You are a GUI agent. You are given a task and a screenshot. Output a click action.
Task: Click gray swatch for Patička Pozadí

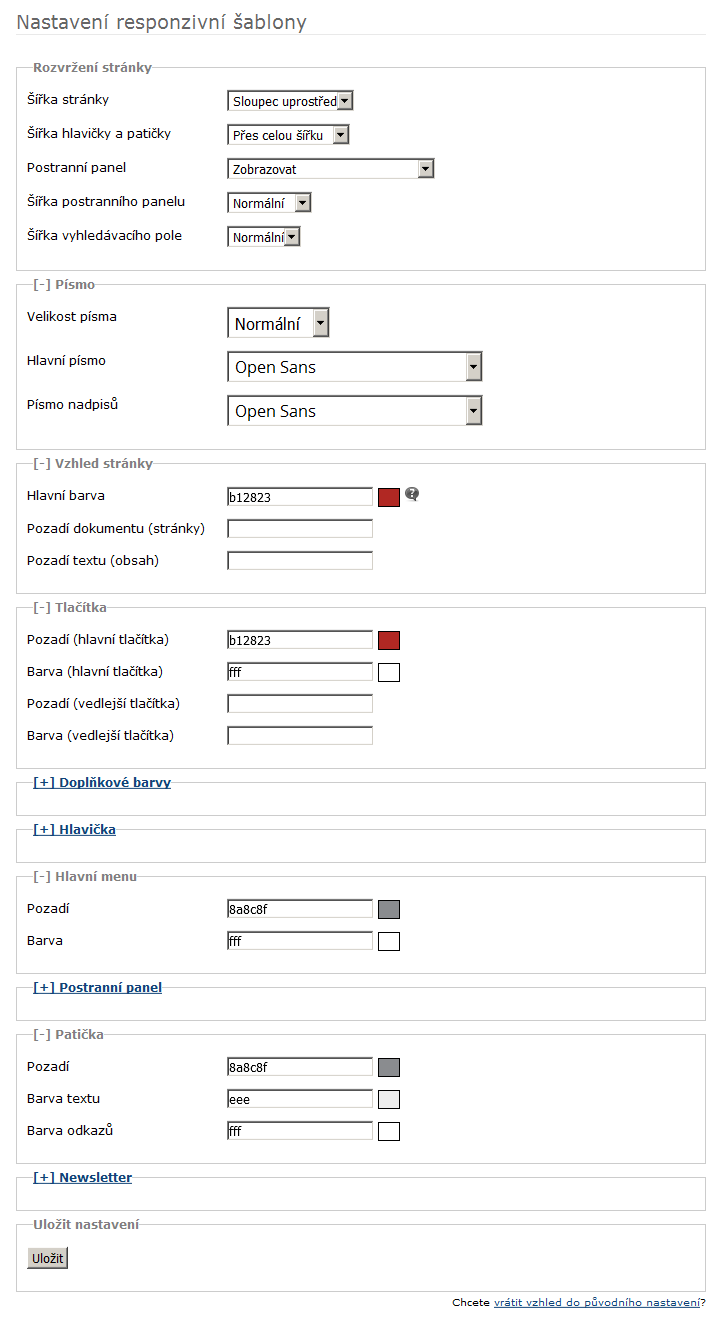coord(389,1068)
